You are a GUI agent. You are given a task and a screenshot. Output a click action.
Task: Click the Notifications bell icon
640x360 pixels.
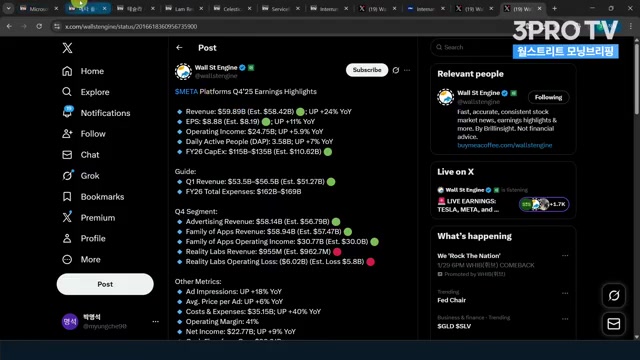point(67,113)
